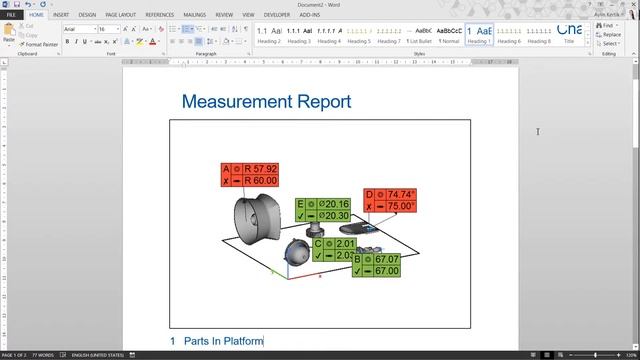Switch to Web Layout view
Image resolution: width=640 pixels, height=360 pixels.
[x=560, y=355]
